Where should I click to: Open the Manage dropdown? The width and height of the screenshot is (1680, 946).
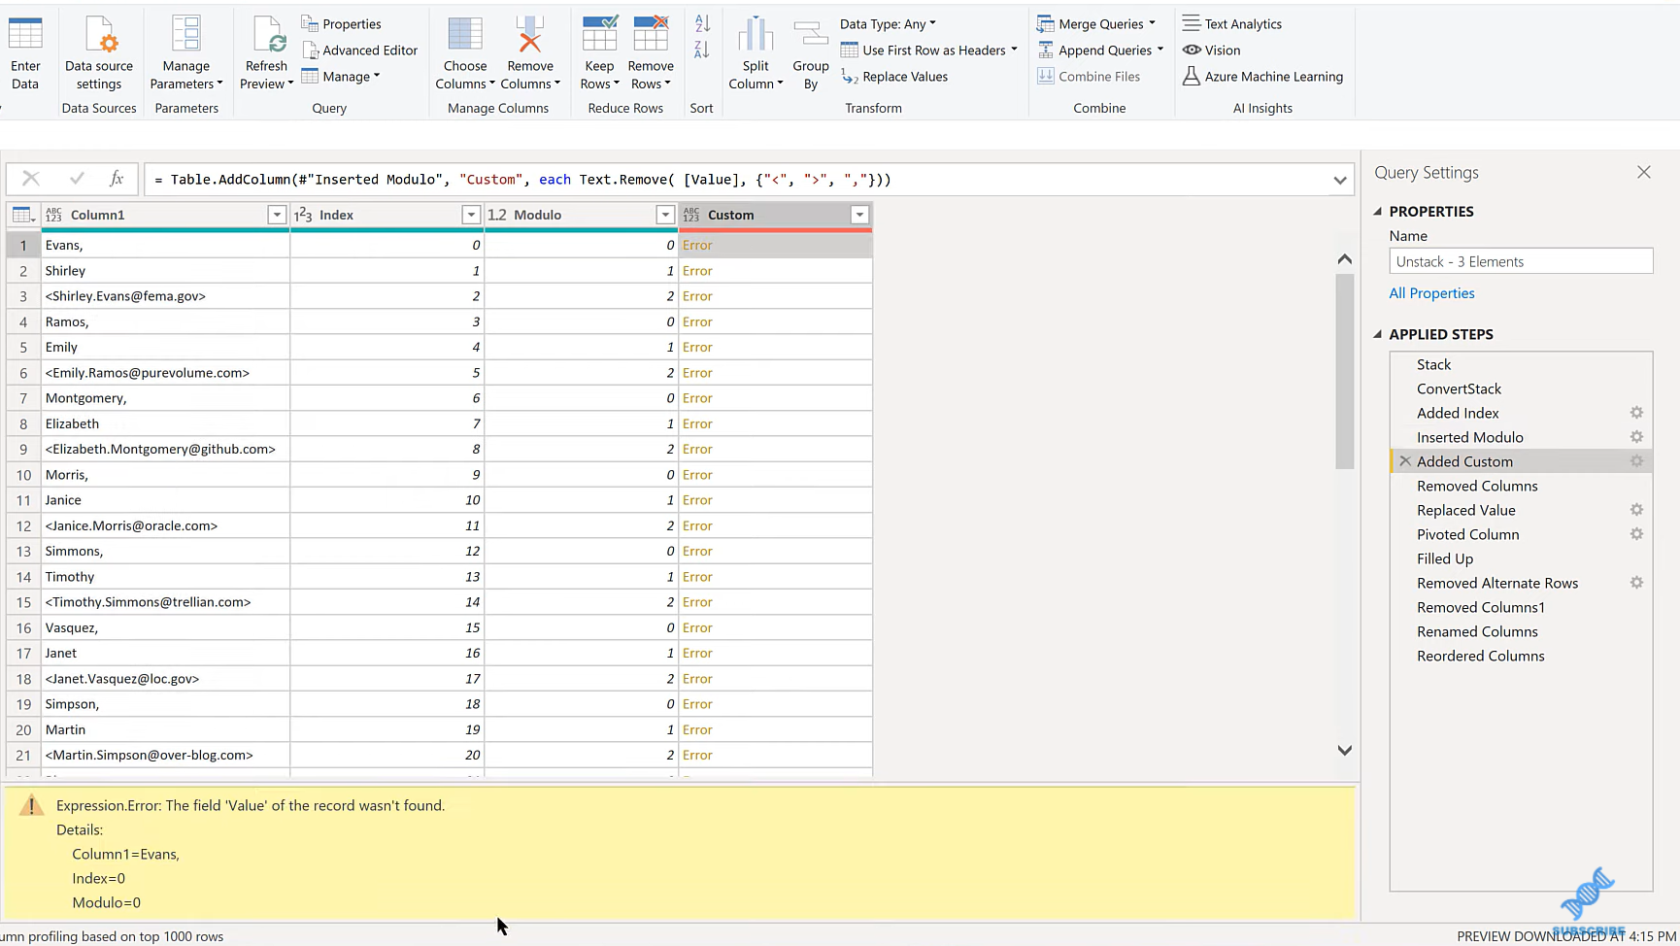(341, 77)
